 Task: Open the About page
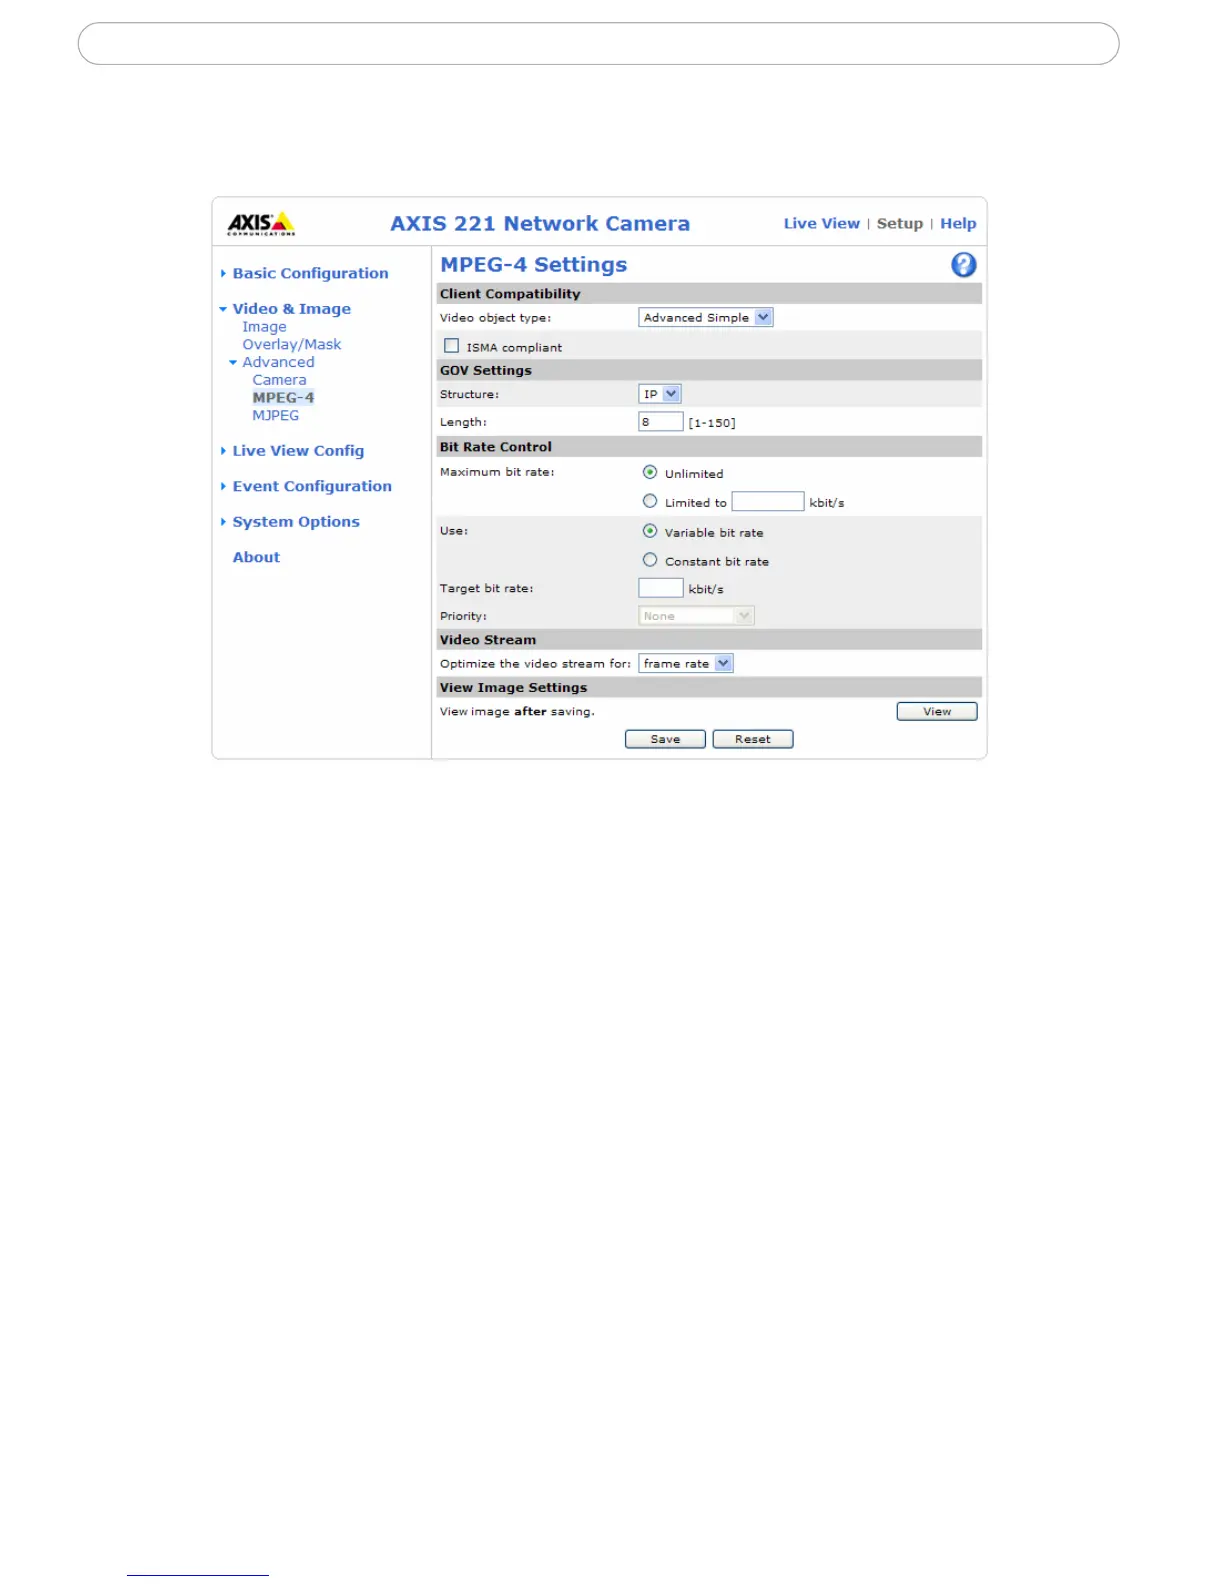point(256,557)
